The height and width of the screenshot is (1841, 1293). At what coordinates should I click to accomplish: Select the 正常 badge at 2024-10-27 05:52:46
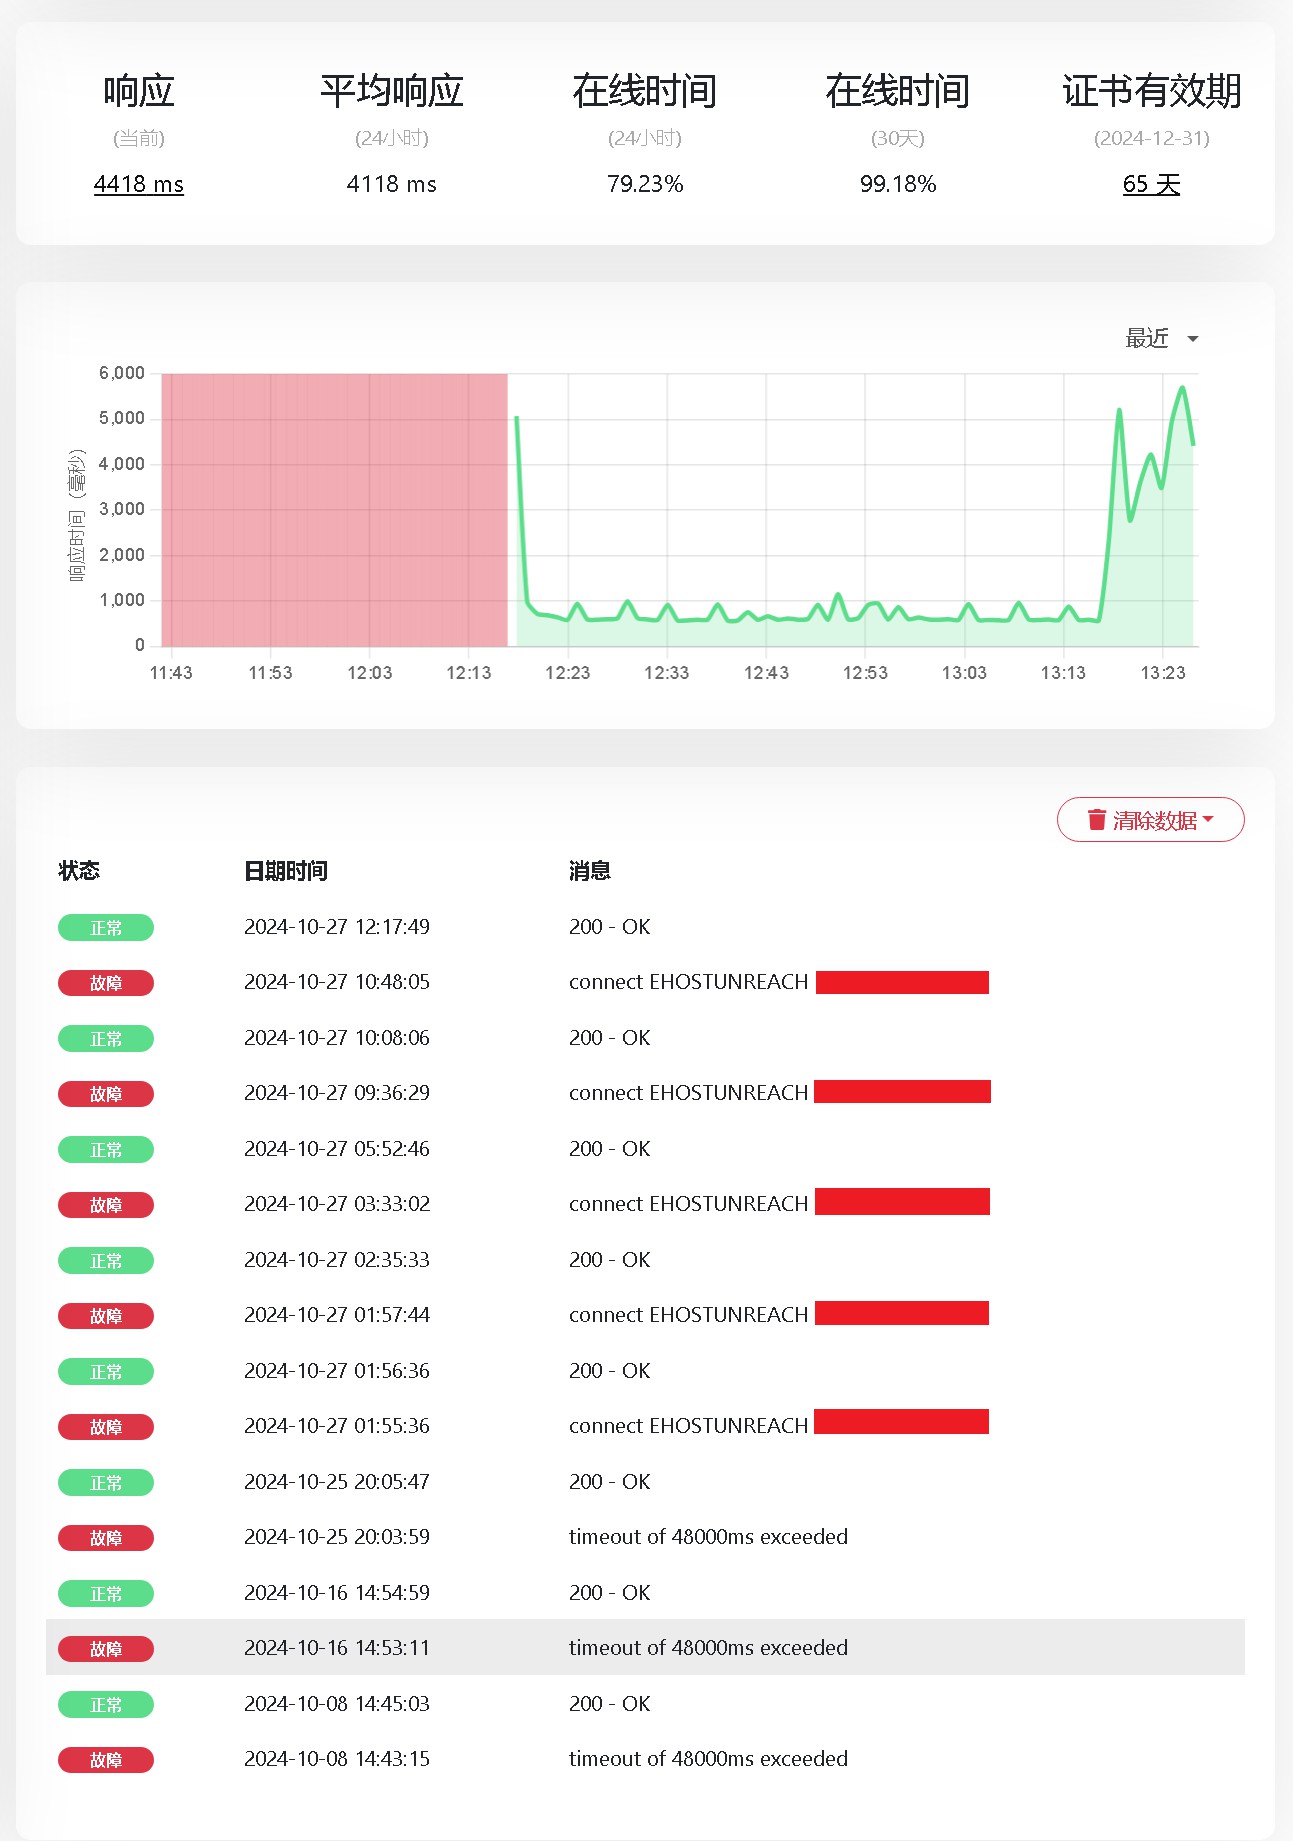coord(106,1150)
